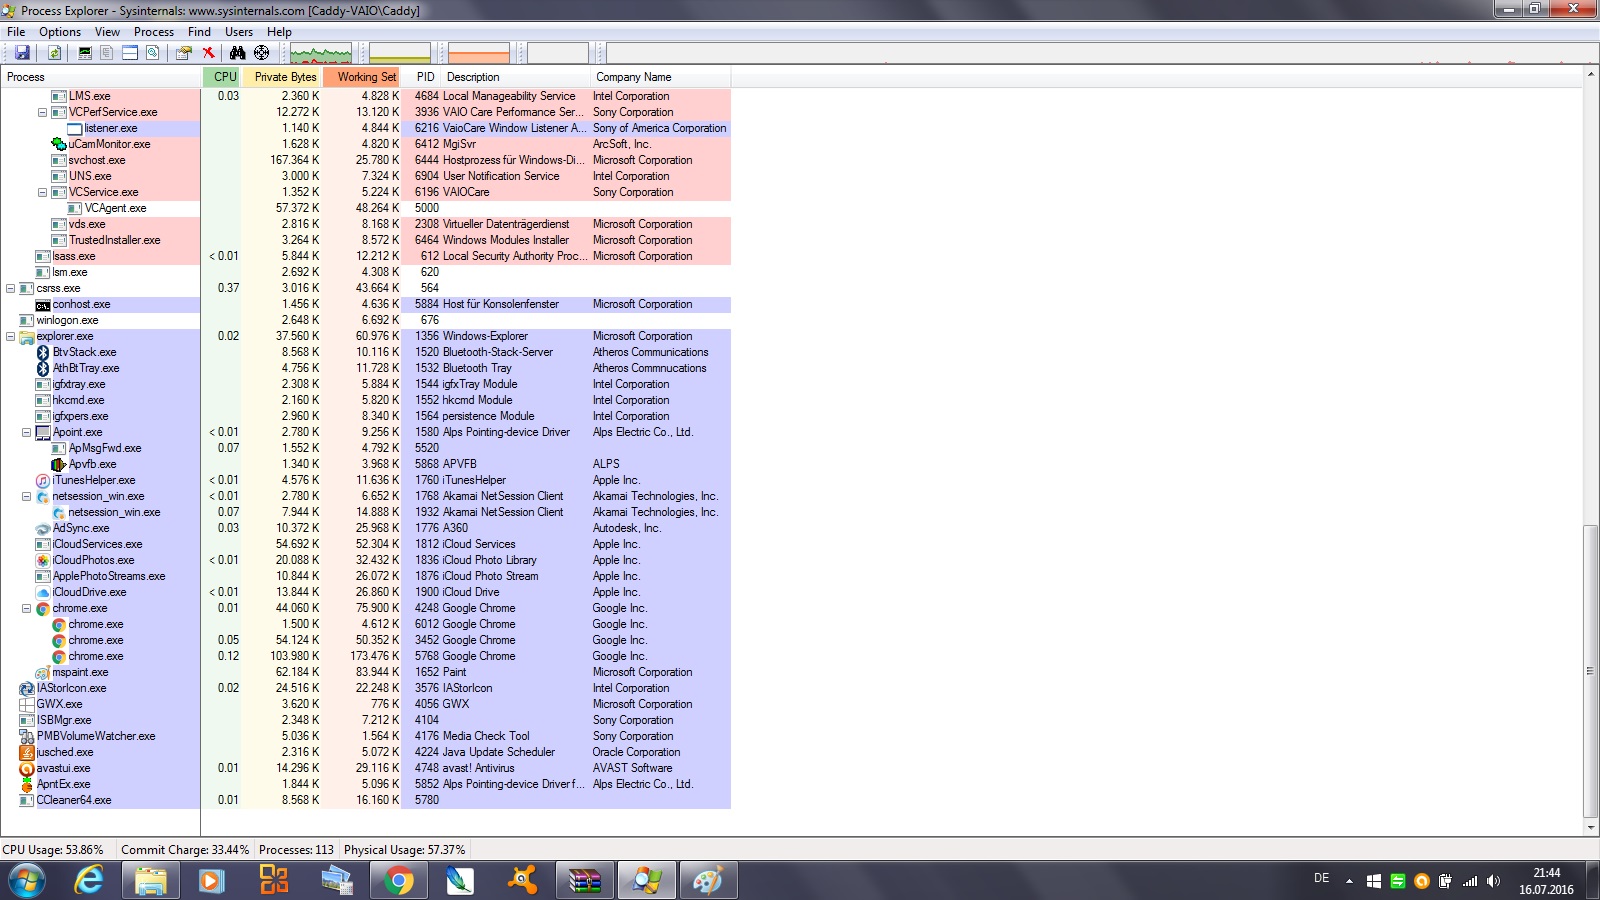This screenshot has height=900, width=1600.
Task: Click the binoculars Find icon
Action: click(238, 53)
